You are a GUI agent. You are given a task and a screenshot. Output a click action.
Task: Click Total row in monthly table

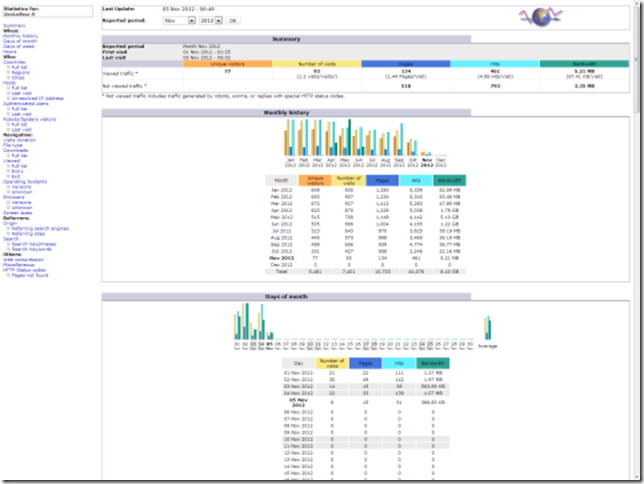[366, 272]
